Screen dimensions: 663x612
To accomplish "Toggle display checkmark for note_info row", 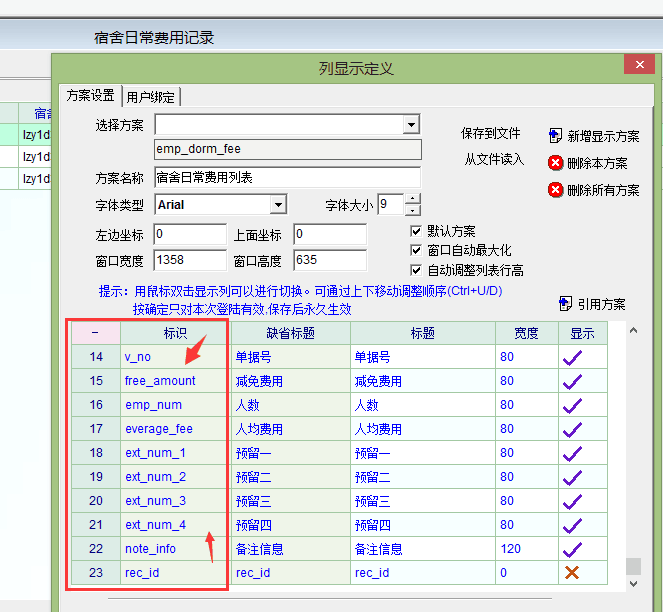I will (x=572, y=549).
